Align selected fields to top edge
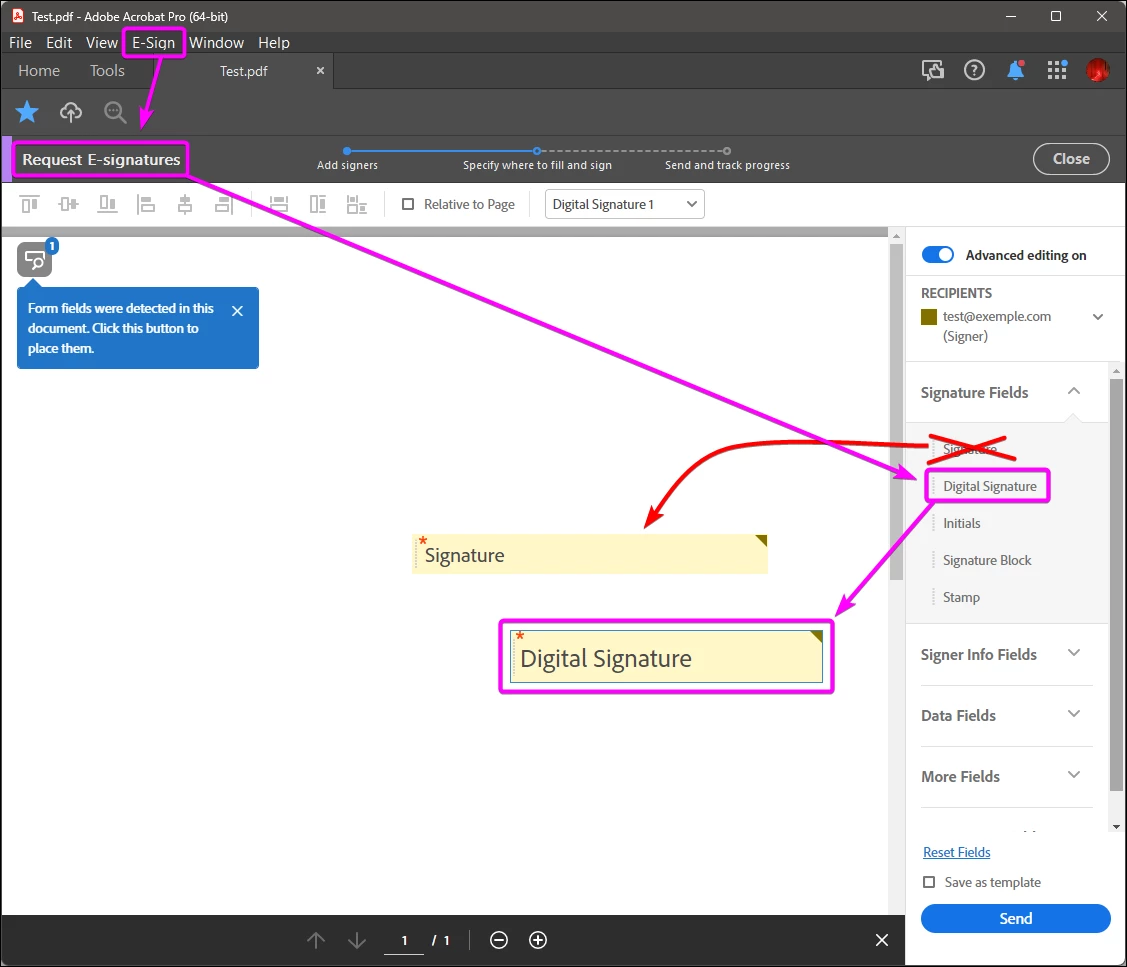This screenshot has height=967, width=1127. click(x=29, y=204)
